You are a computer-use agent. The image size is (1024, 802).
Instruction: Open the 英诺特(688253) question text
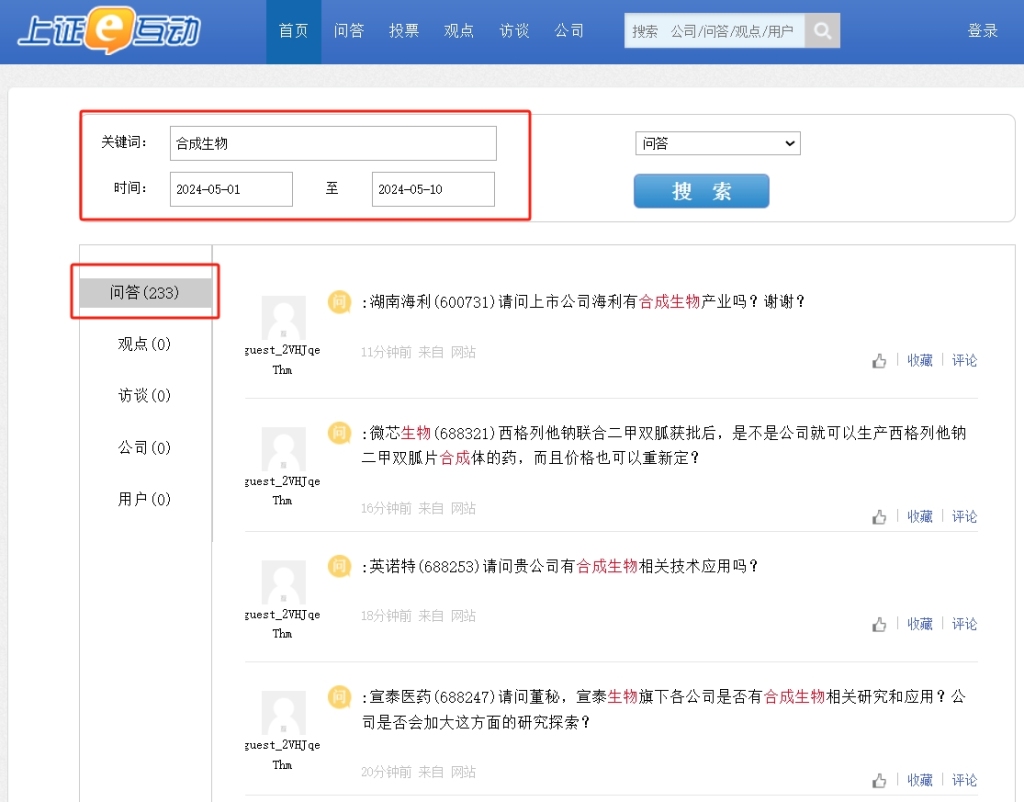click(x=562, y=566)
